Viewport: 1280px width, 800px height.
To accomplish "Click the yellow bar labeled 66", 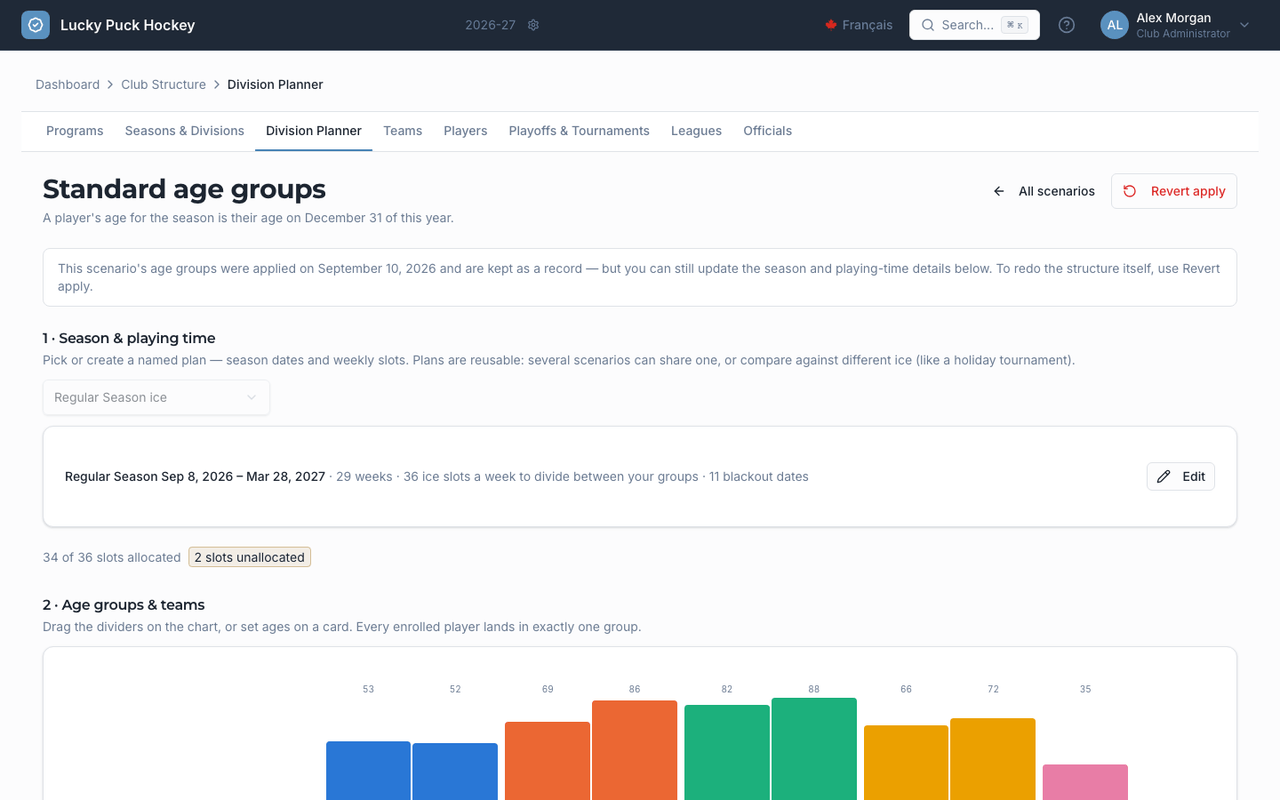I will (906, 762).
